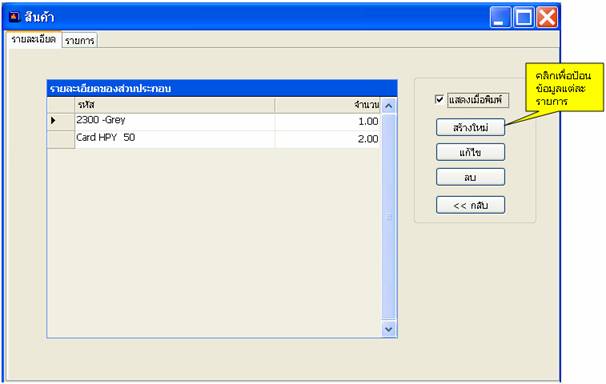Viewport: 606px width, 384px height.
Task: Click the vertical scrollbar thumb in the grid
Action: 389,217
